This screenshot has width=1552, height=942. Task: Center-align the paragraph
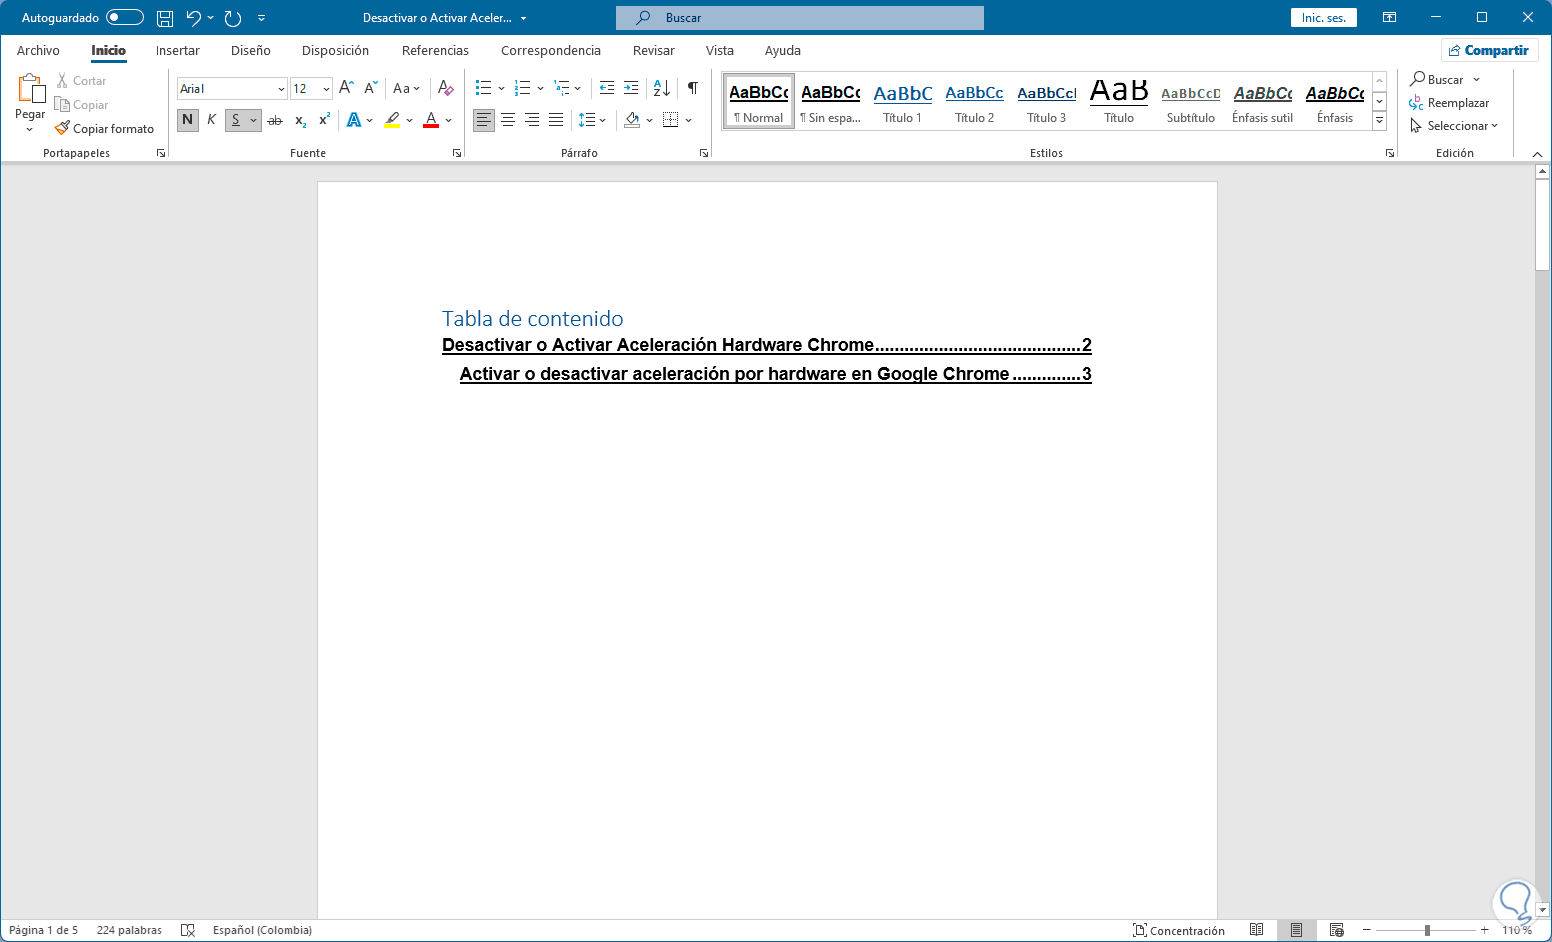(508, 120)
